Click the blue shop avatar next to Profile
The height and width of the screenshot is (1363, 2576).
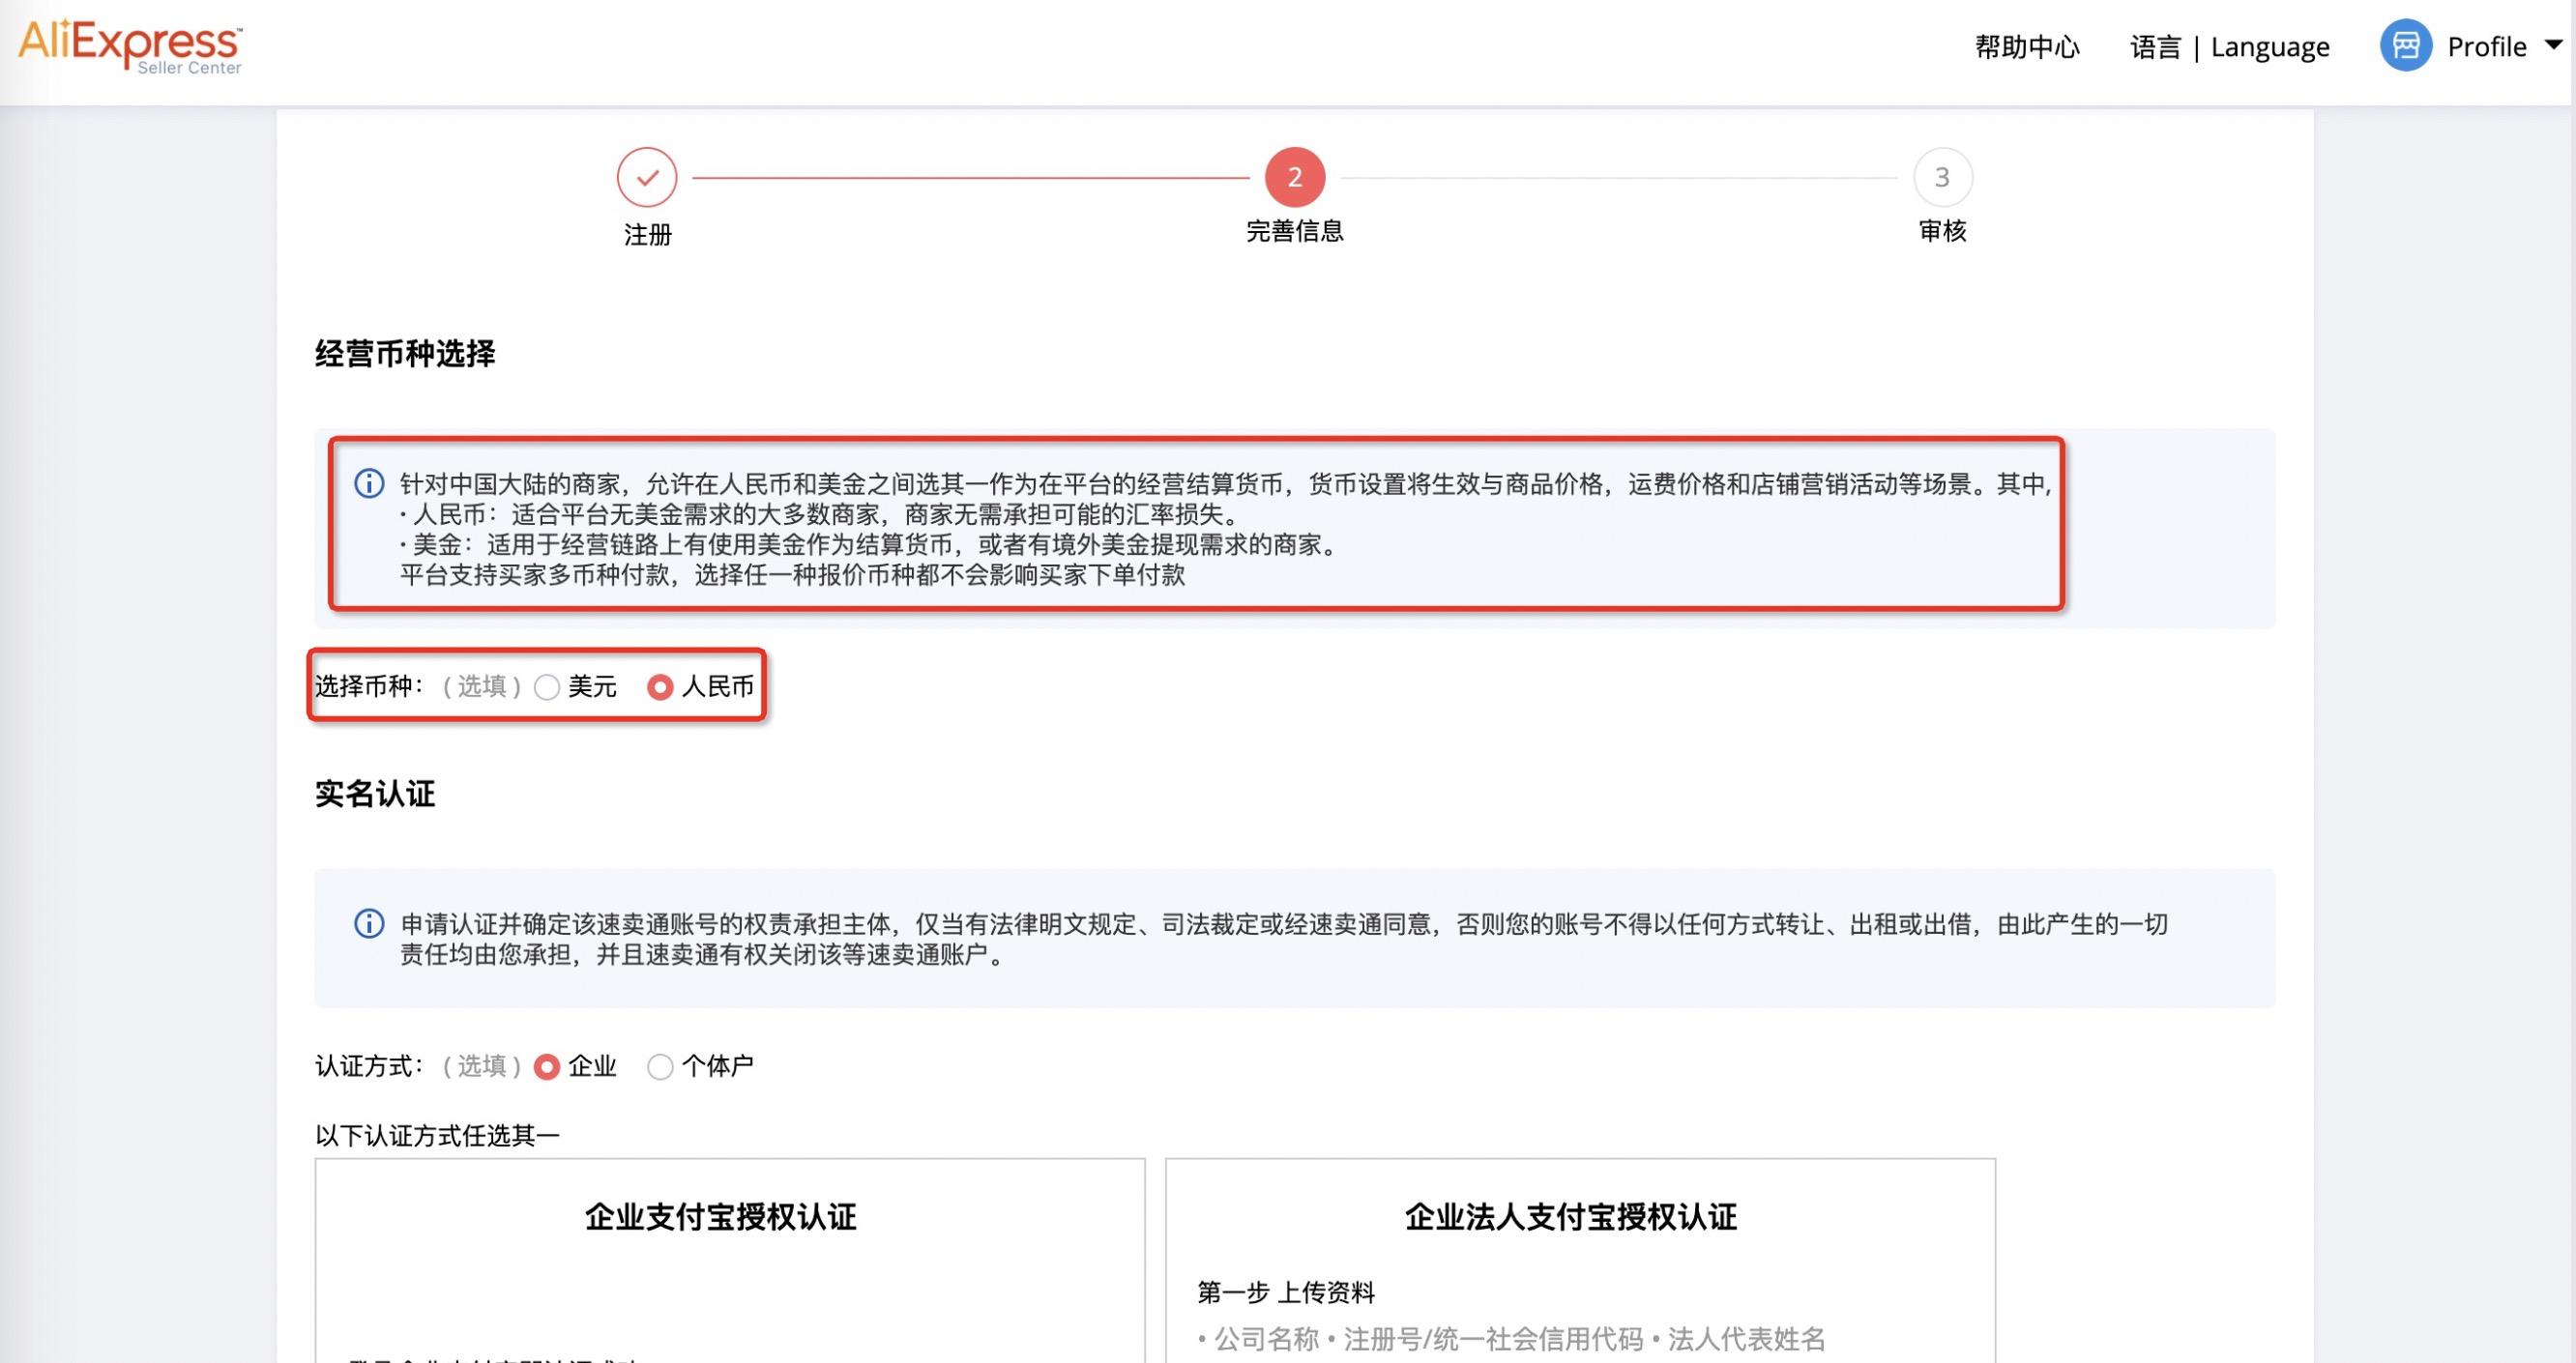[x=2406, y=46]
